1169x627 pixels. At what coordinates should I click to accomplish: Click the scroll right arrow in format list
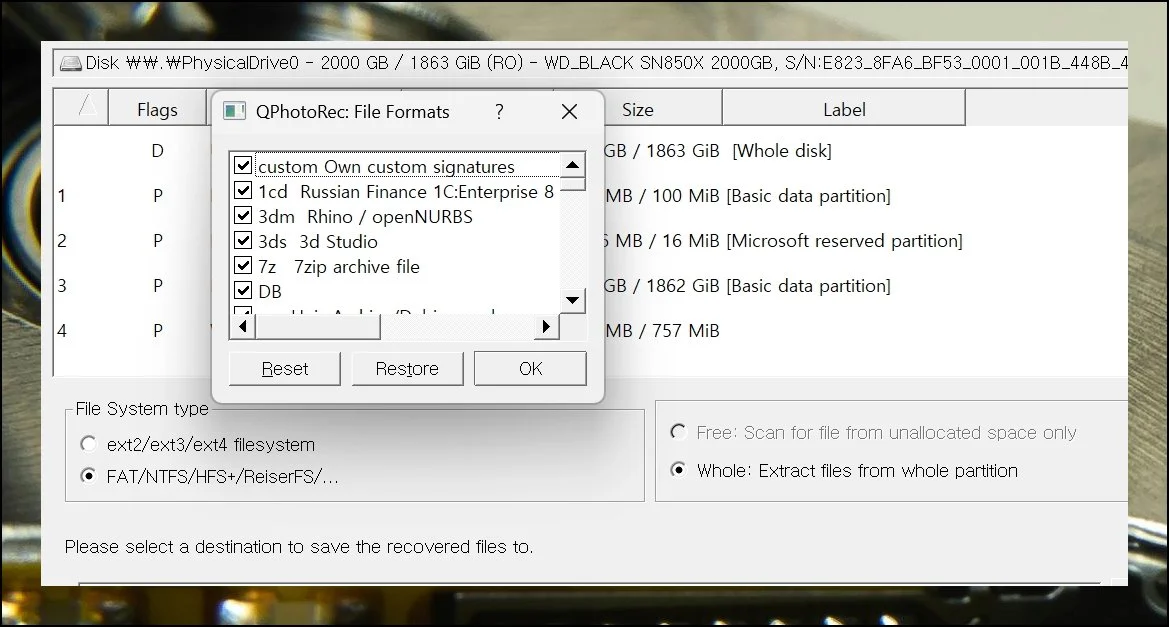(x=546, y=326)
